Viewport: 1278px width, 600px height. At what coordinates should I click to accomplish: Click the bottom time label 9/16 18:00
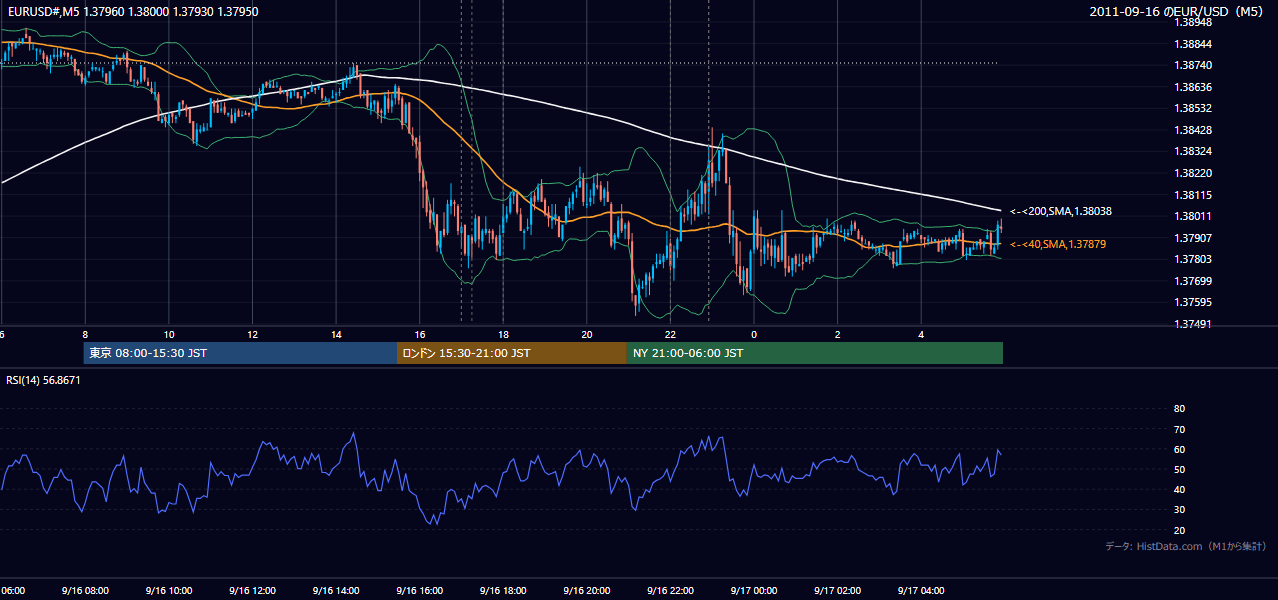tap(503, 590)
